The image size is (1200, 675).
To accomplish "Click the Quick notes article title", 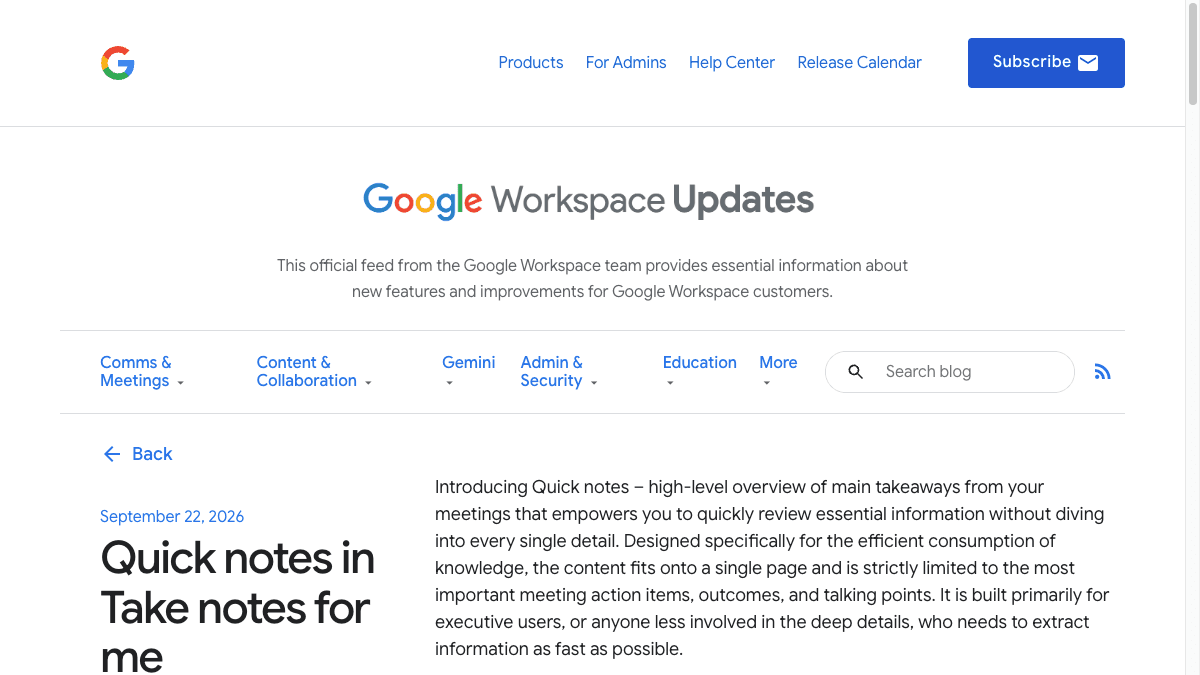I will [x=238, y=606].
